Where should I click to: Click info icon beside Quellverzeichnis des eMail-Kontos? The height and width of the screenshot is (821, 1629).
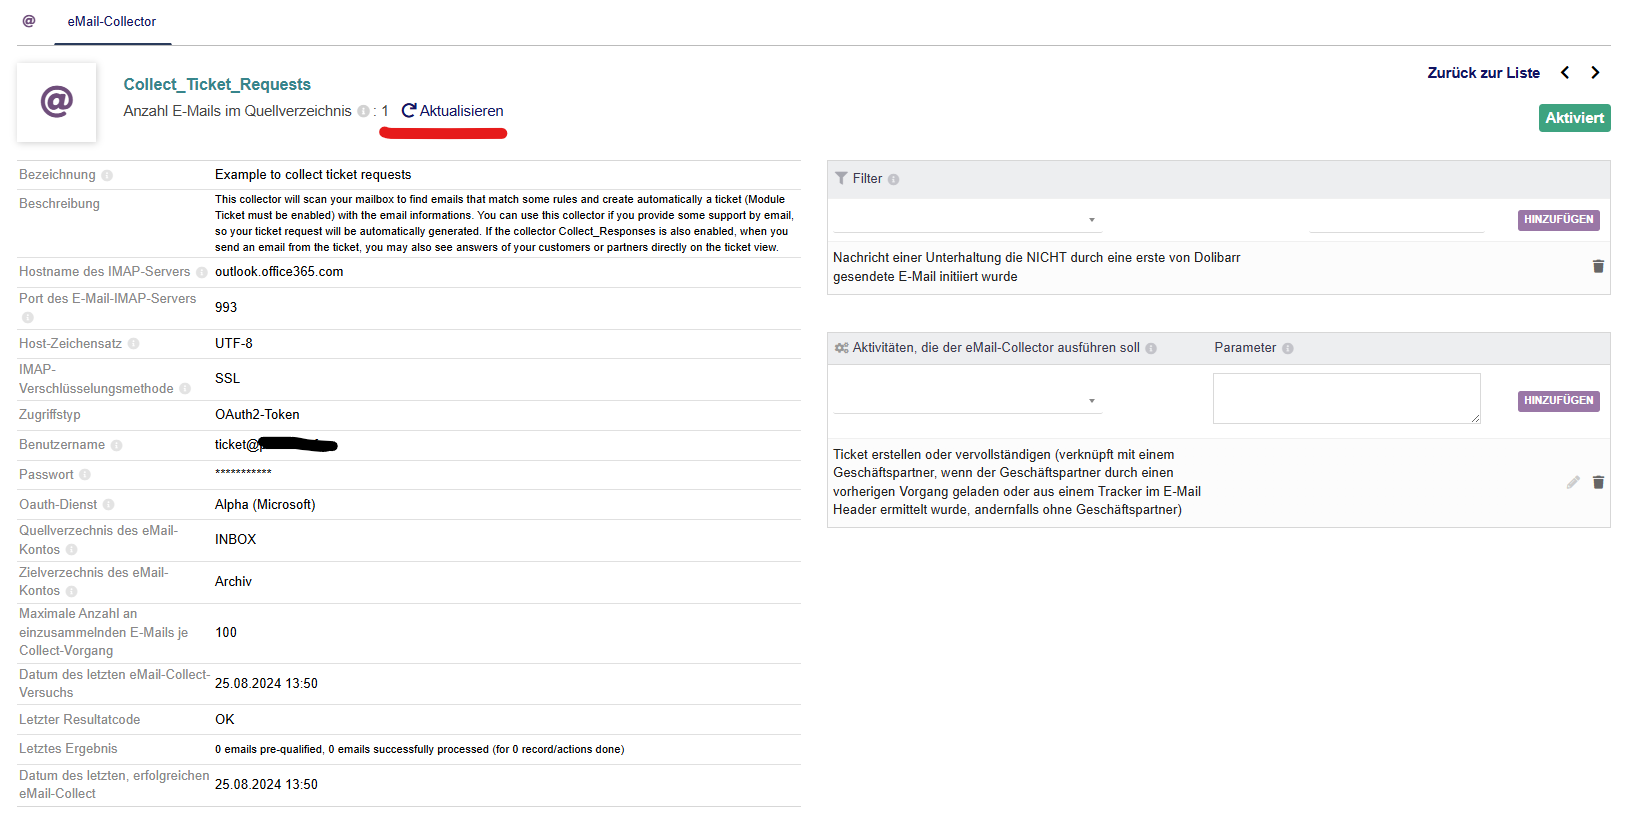tap(72, 550)
